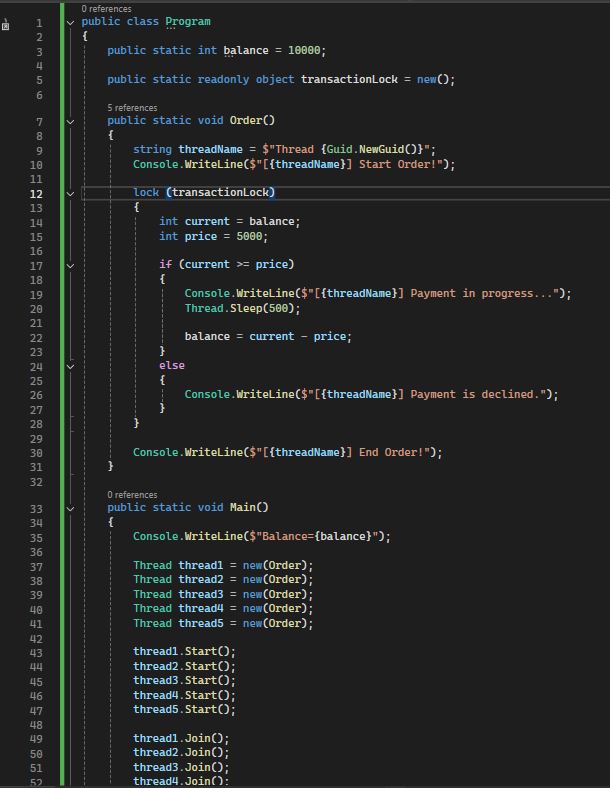Open '0 references' CodeLens above Program class
Screen dimensions: 610x788
[x=106, y=9]
